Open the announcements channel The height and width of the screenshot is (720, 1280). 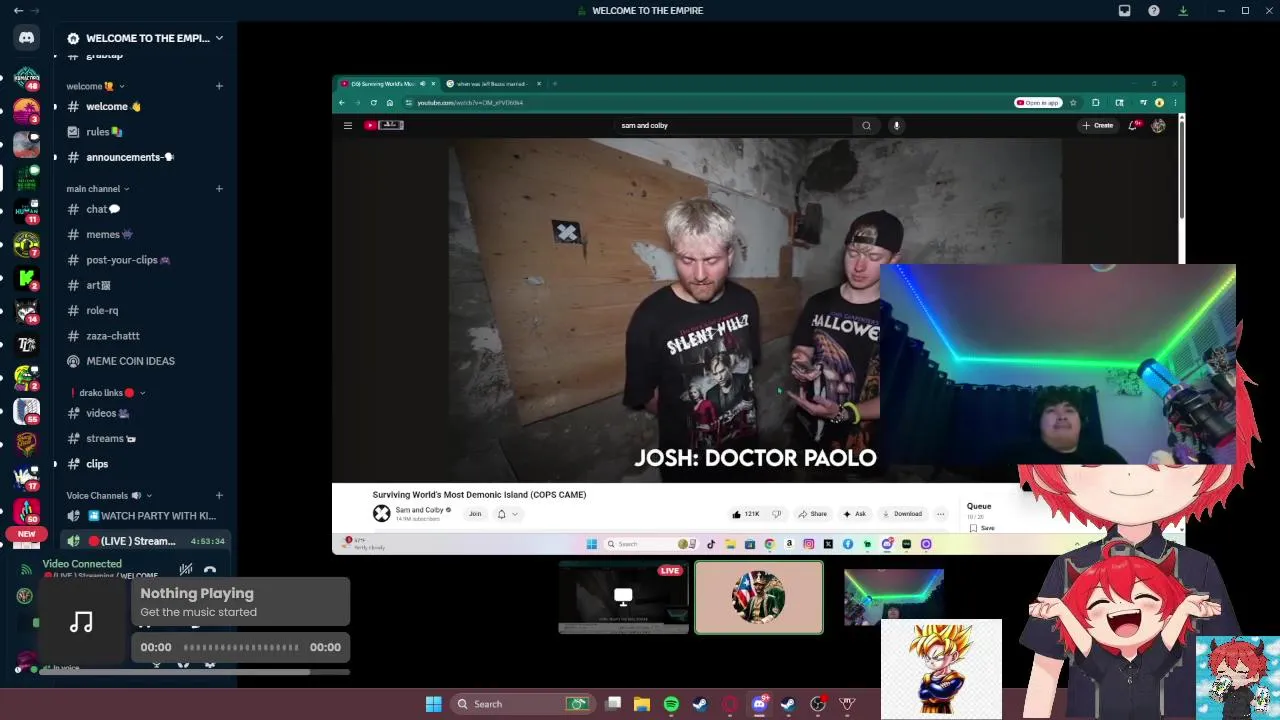point(144,157)
